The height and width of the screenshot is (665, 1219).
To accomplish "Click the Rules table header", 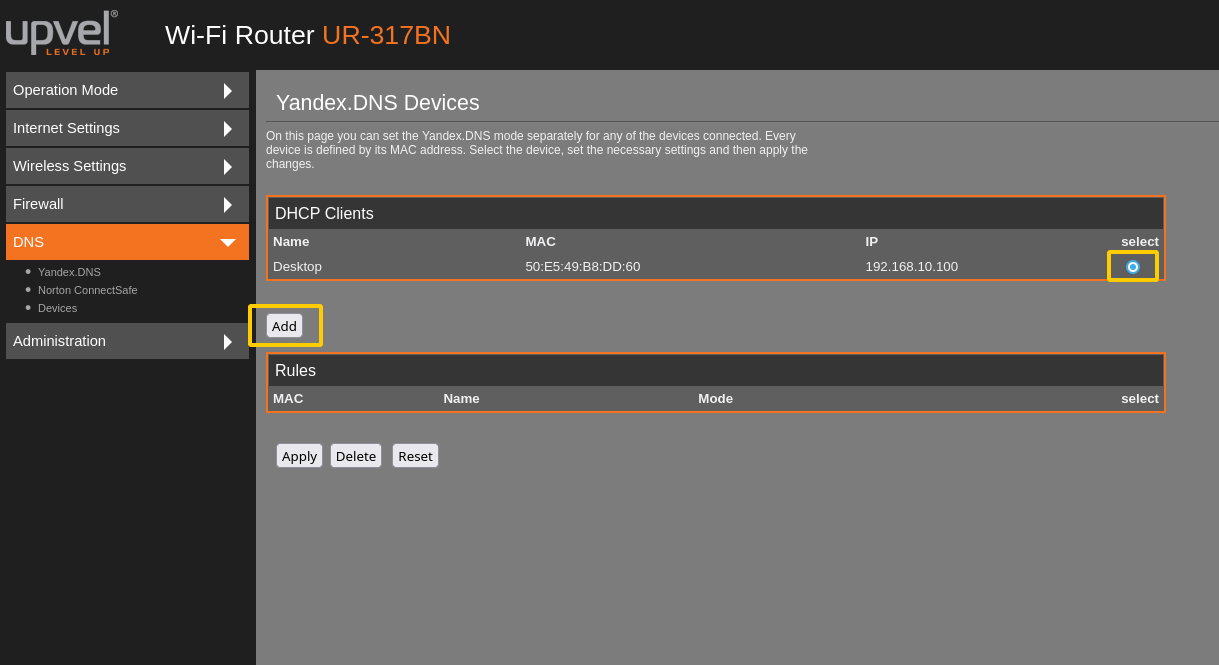I will 295,371.
